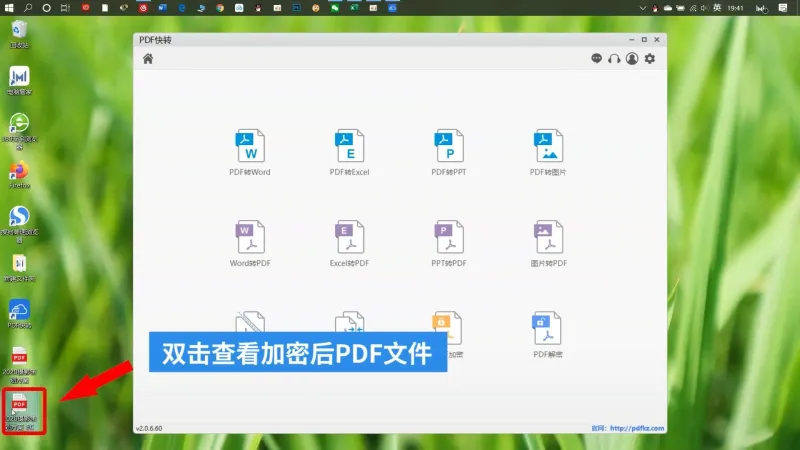
Task: Go to the home screen icon
Action: pos(148,59)
